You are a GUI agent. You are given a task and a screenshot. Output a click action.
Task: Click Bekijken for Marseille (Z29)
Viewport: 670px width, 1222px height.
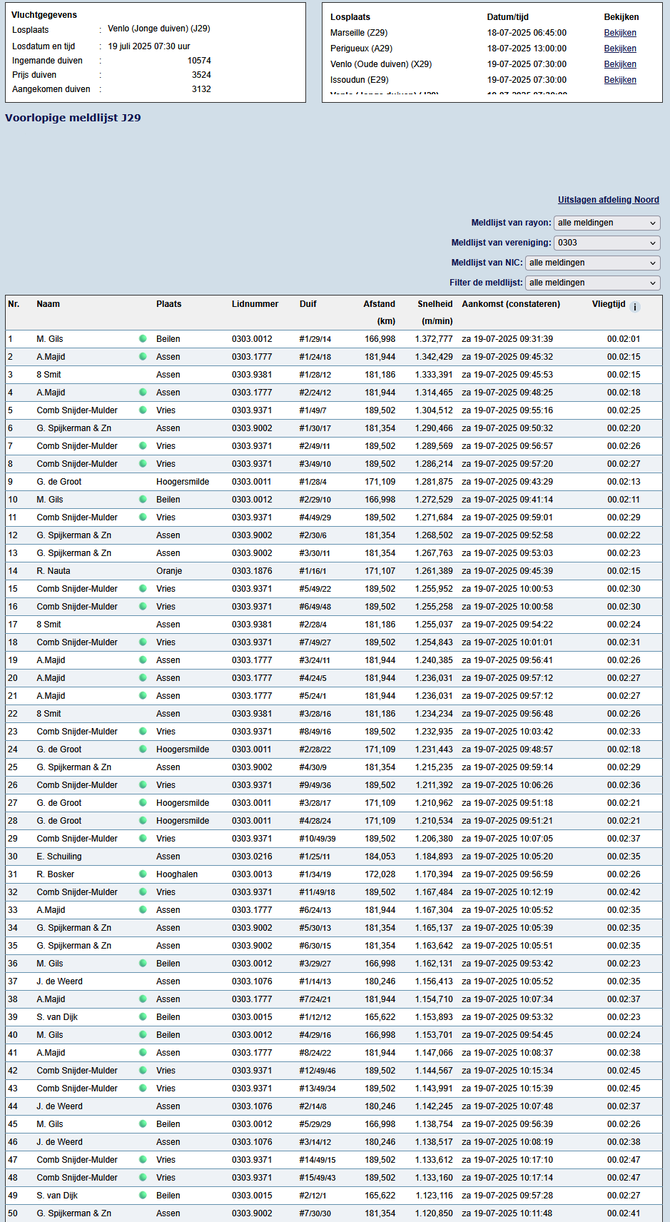click(x=620, y=32)
